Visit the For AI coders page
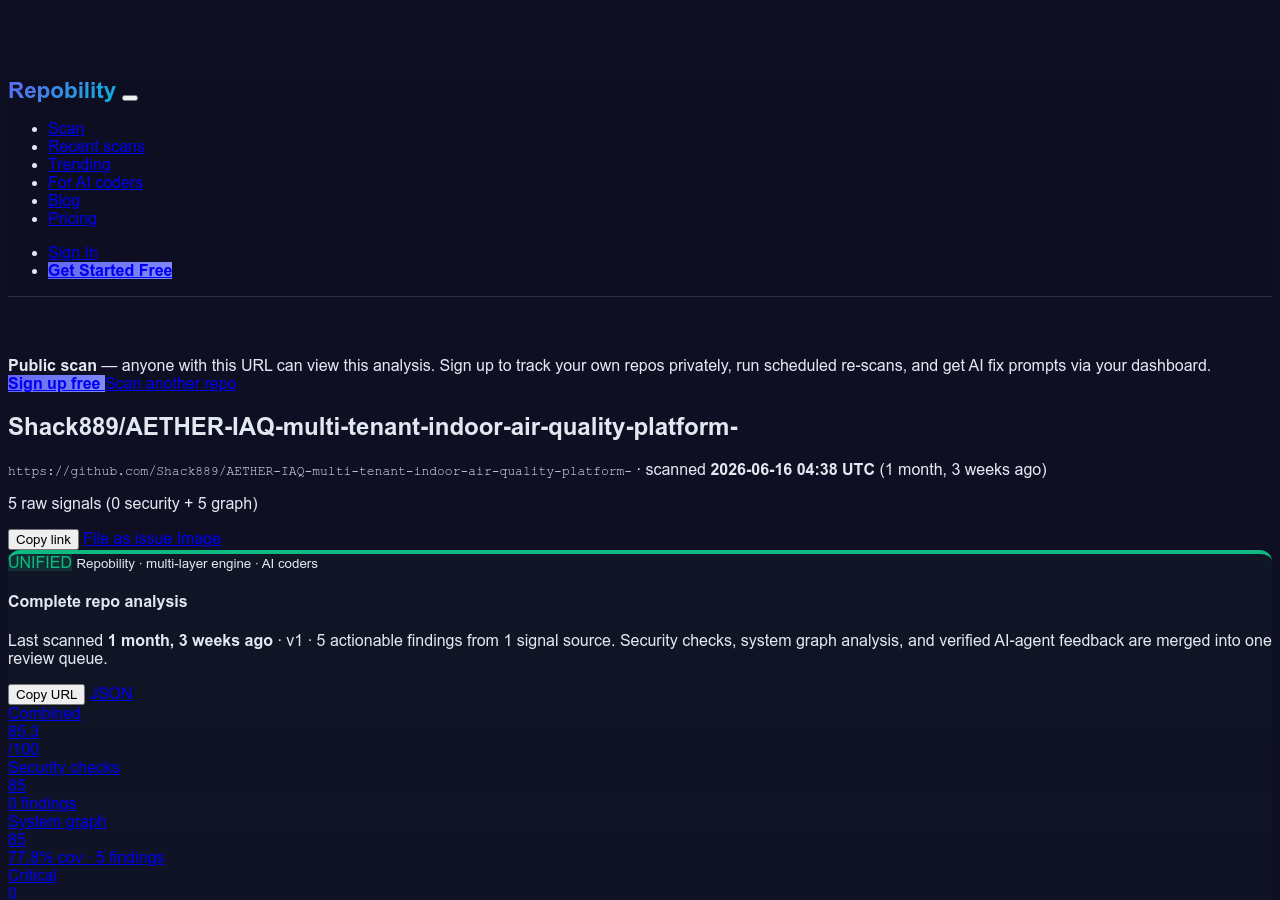 [95, 182]
